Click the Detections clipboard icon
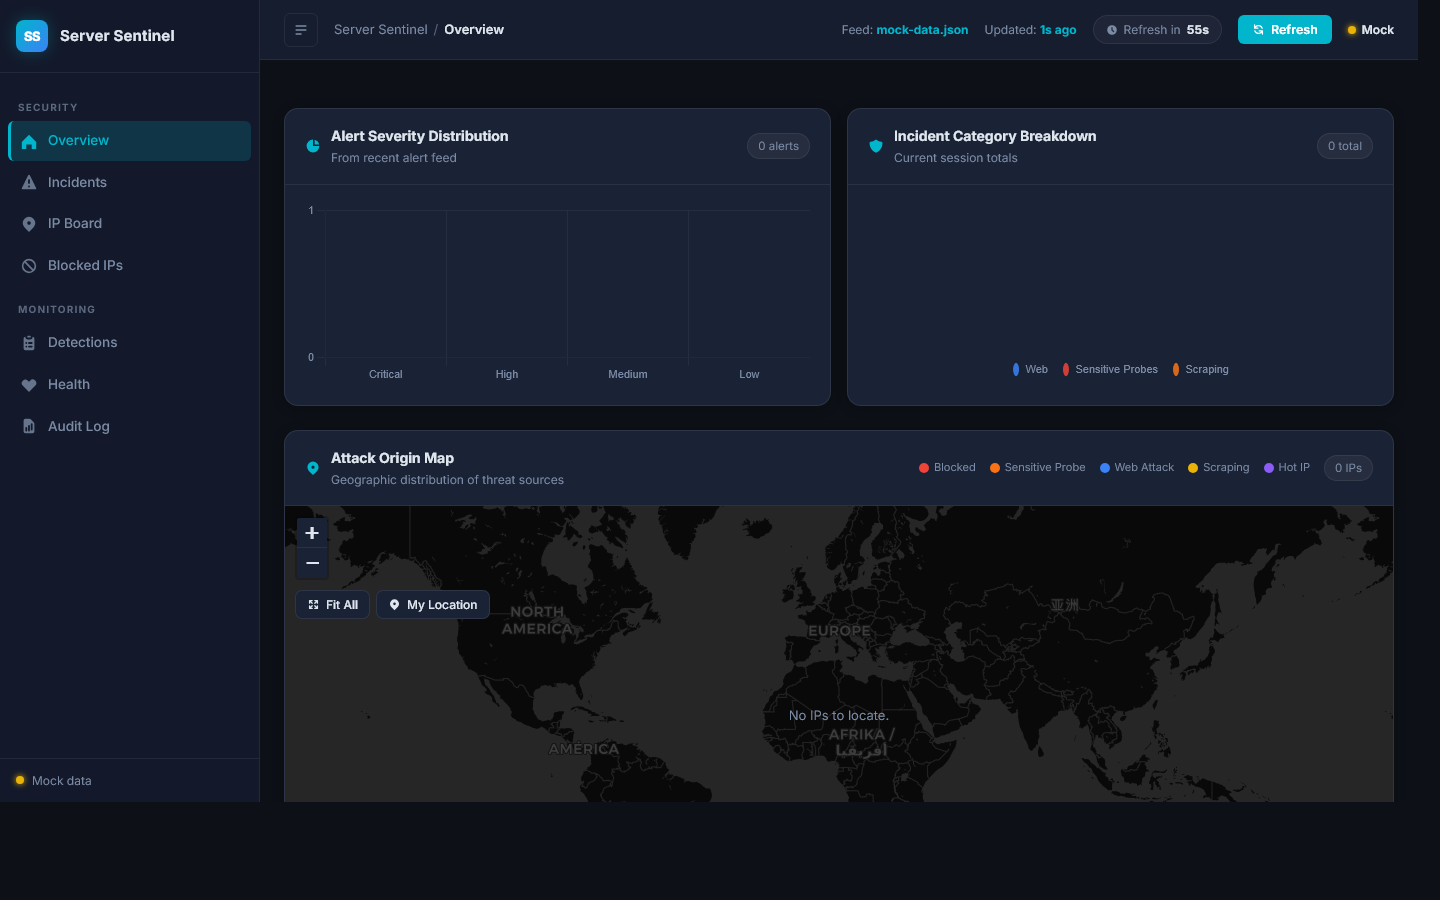Image resolution: width=1440 pixels, height=900 pixels. pyautogui.click(x=29, y=343)
